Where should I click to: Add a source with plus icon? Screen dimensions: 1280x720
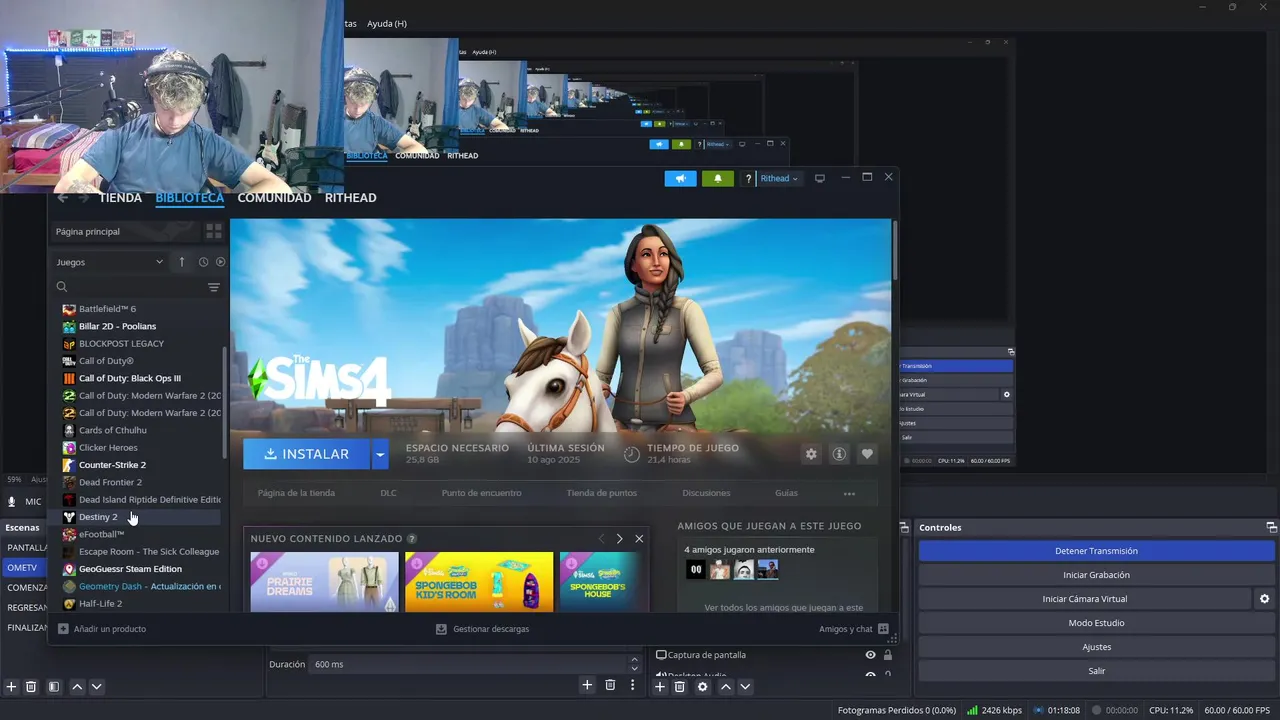click(660, 687)
